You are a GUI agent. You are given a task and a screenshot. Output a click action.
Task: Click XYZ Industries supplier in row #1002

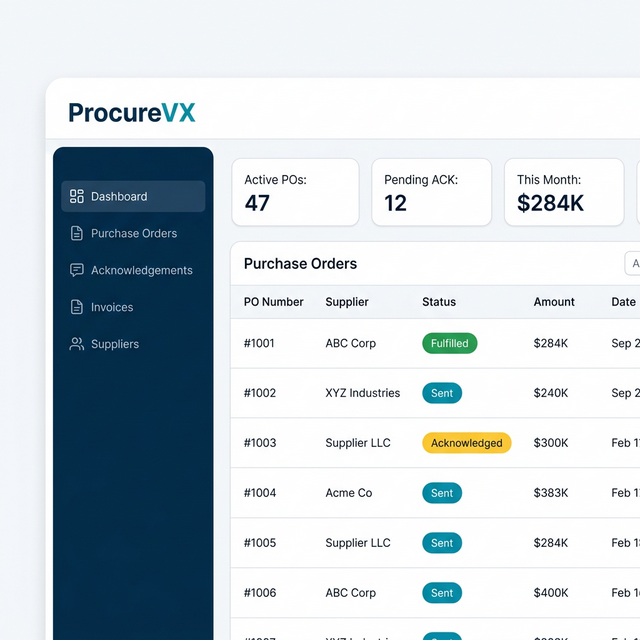(362, 393)
